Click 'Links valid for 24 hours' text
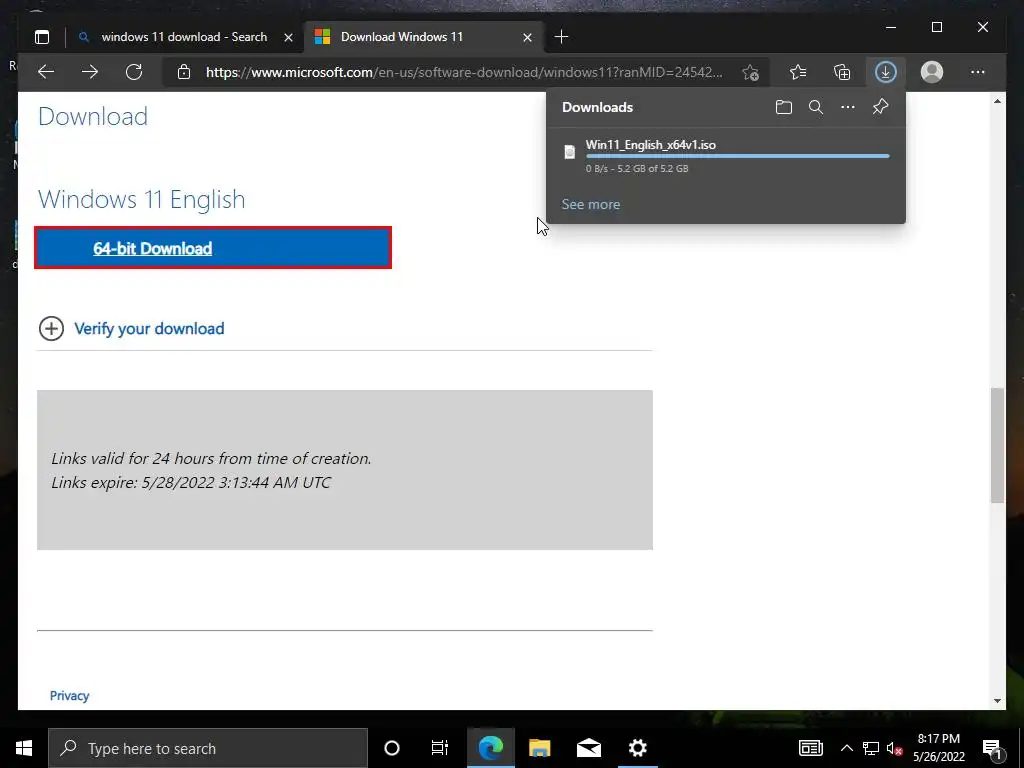This screenshot has width=1024, height=768. (211, 458)
